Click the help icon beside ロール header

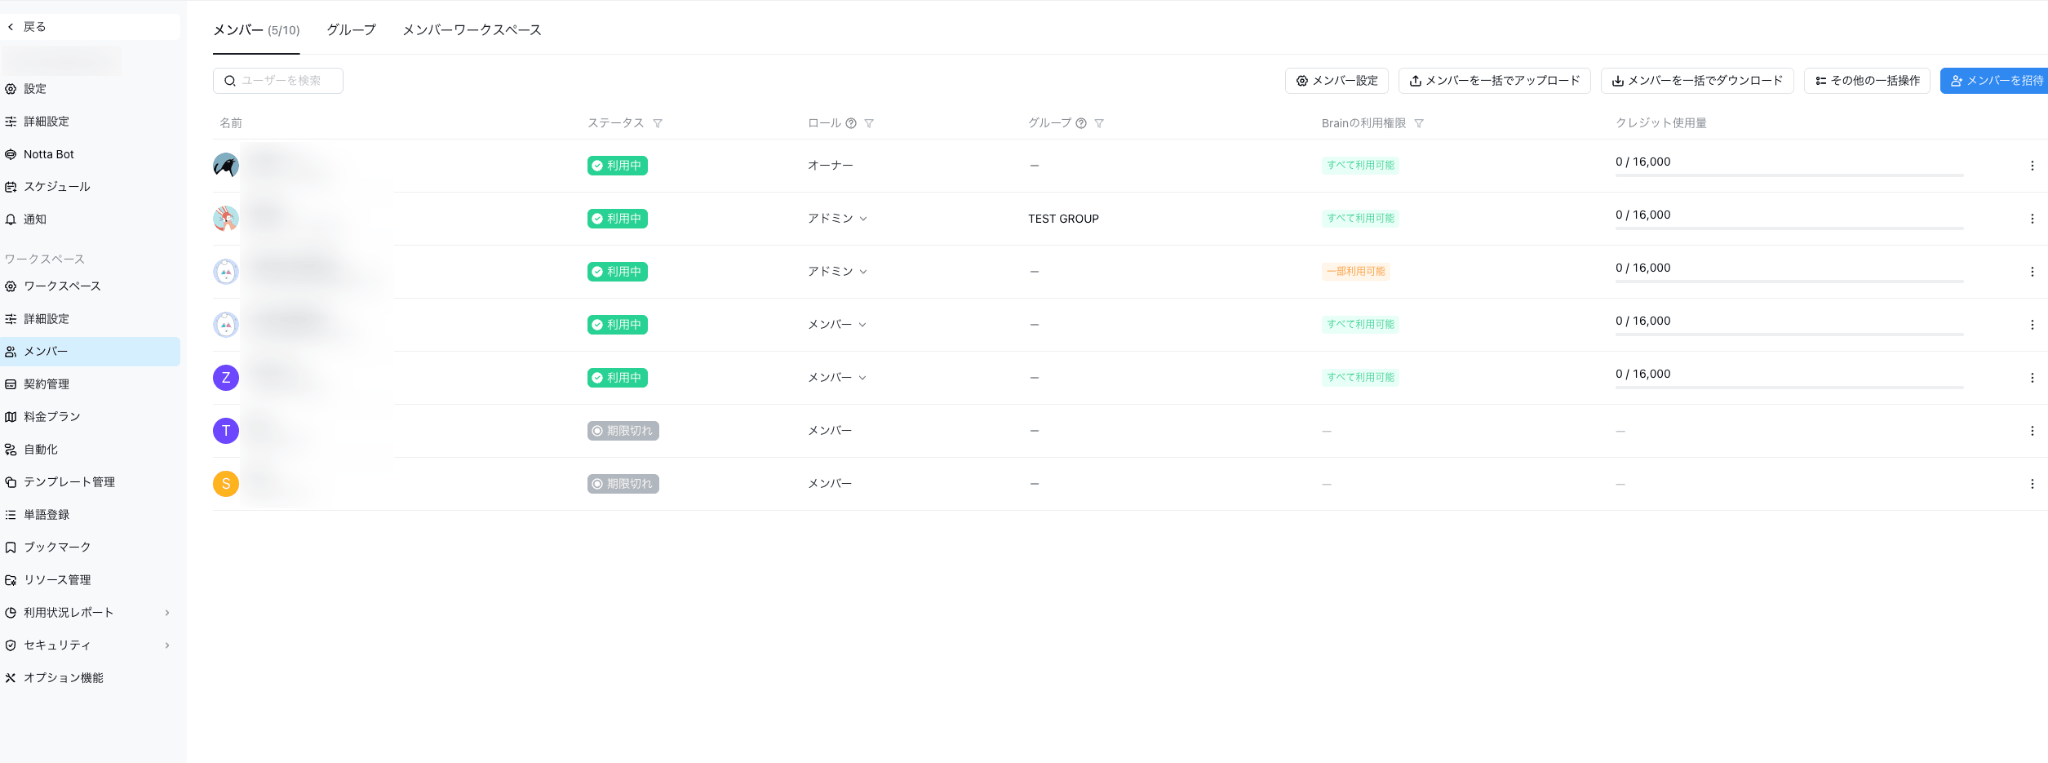pos(851,123)
